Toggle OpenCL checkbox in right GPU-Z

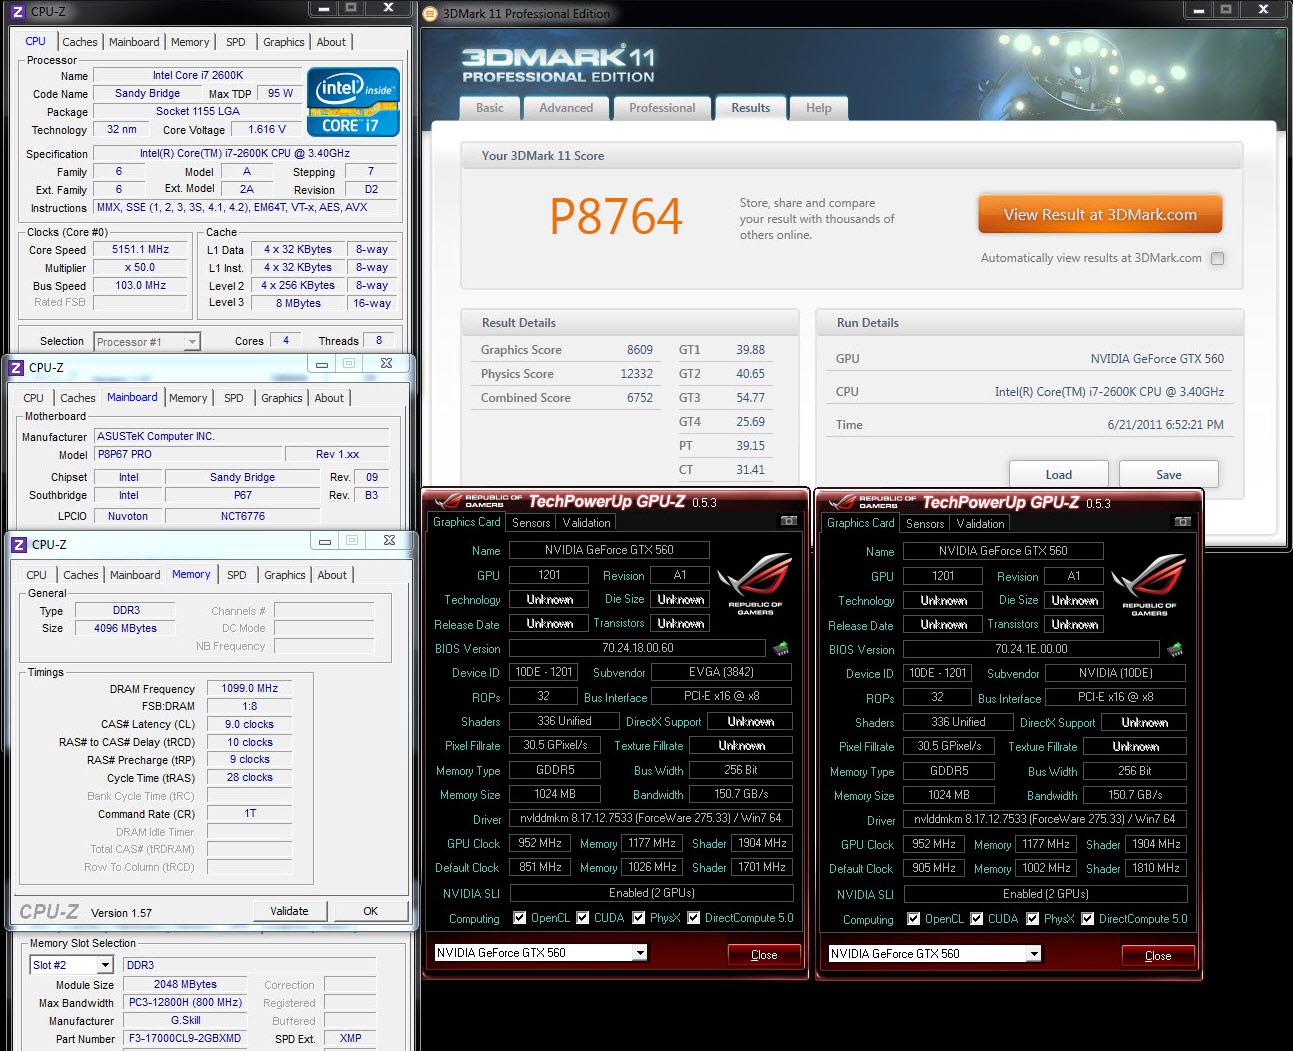[913, 919]
